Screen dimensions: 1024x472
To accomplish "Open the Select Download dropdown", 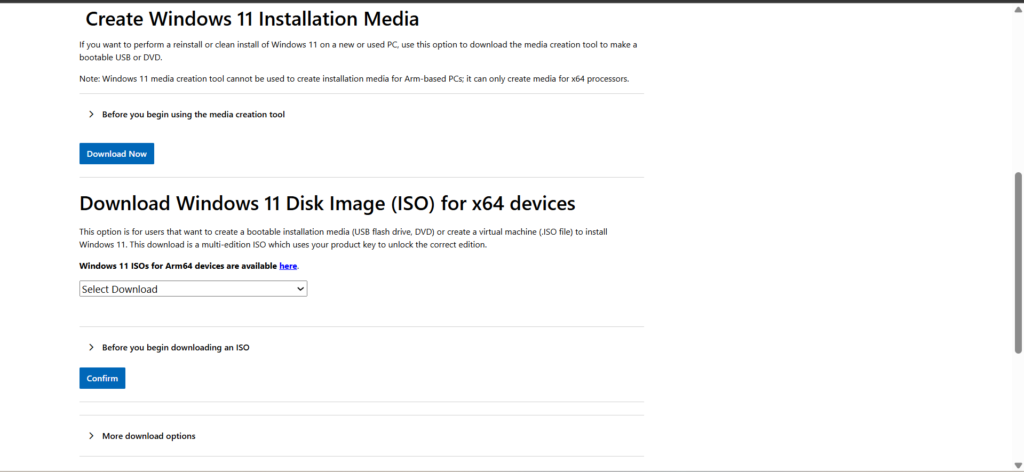I will point(193,289).
